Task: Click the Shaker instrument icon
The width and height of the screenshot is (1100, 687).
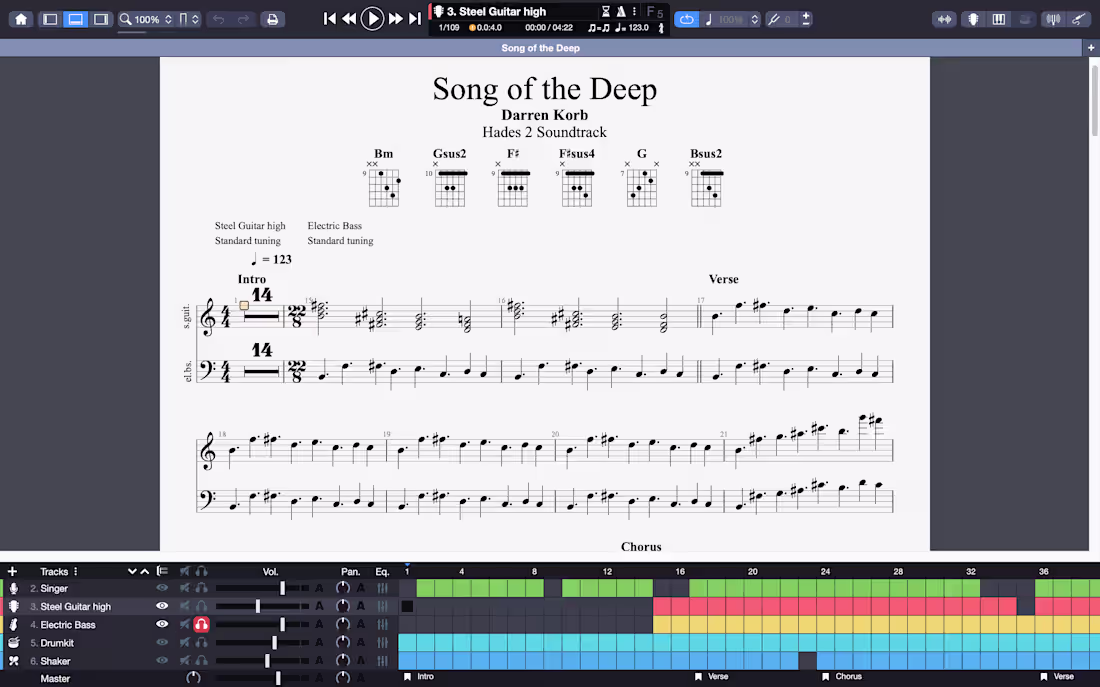Action: click(13, 661)
